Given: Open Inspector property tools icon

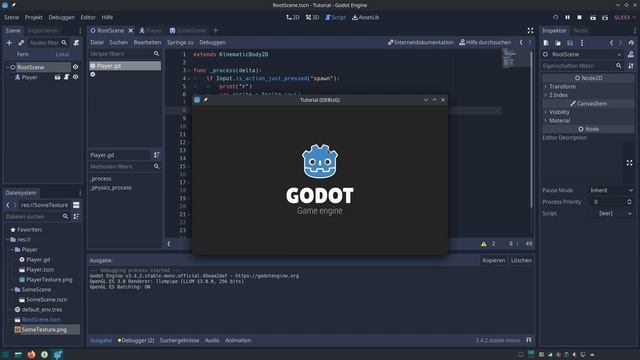Looking at the screenshot, I should 631,66.
